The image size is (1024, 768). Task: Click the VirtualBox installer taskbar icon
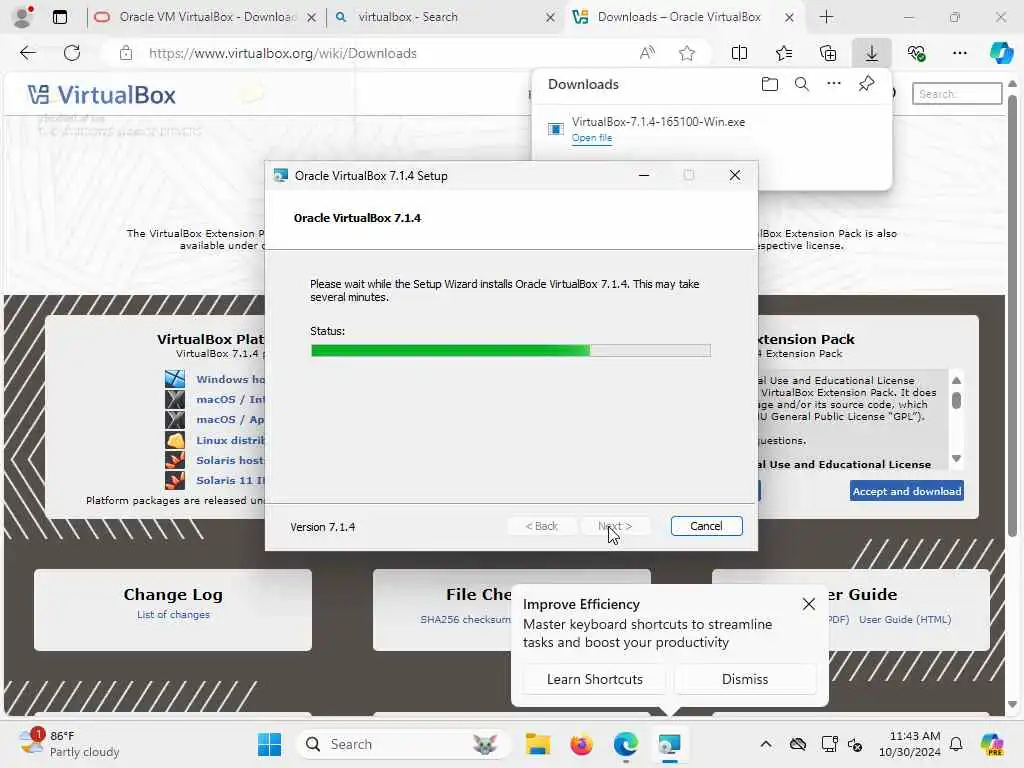point(669,744)
